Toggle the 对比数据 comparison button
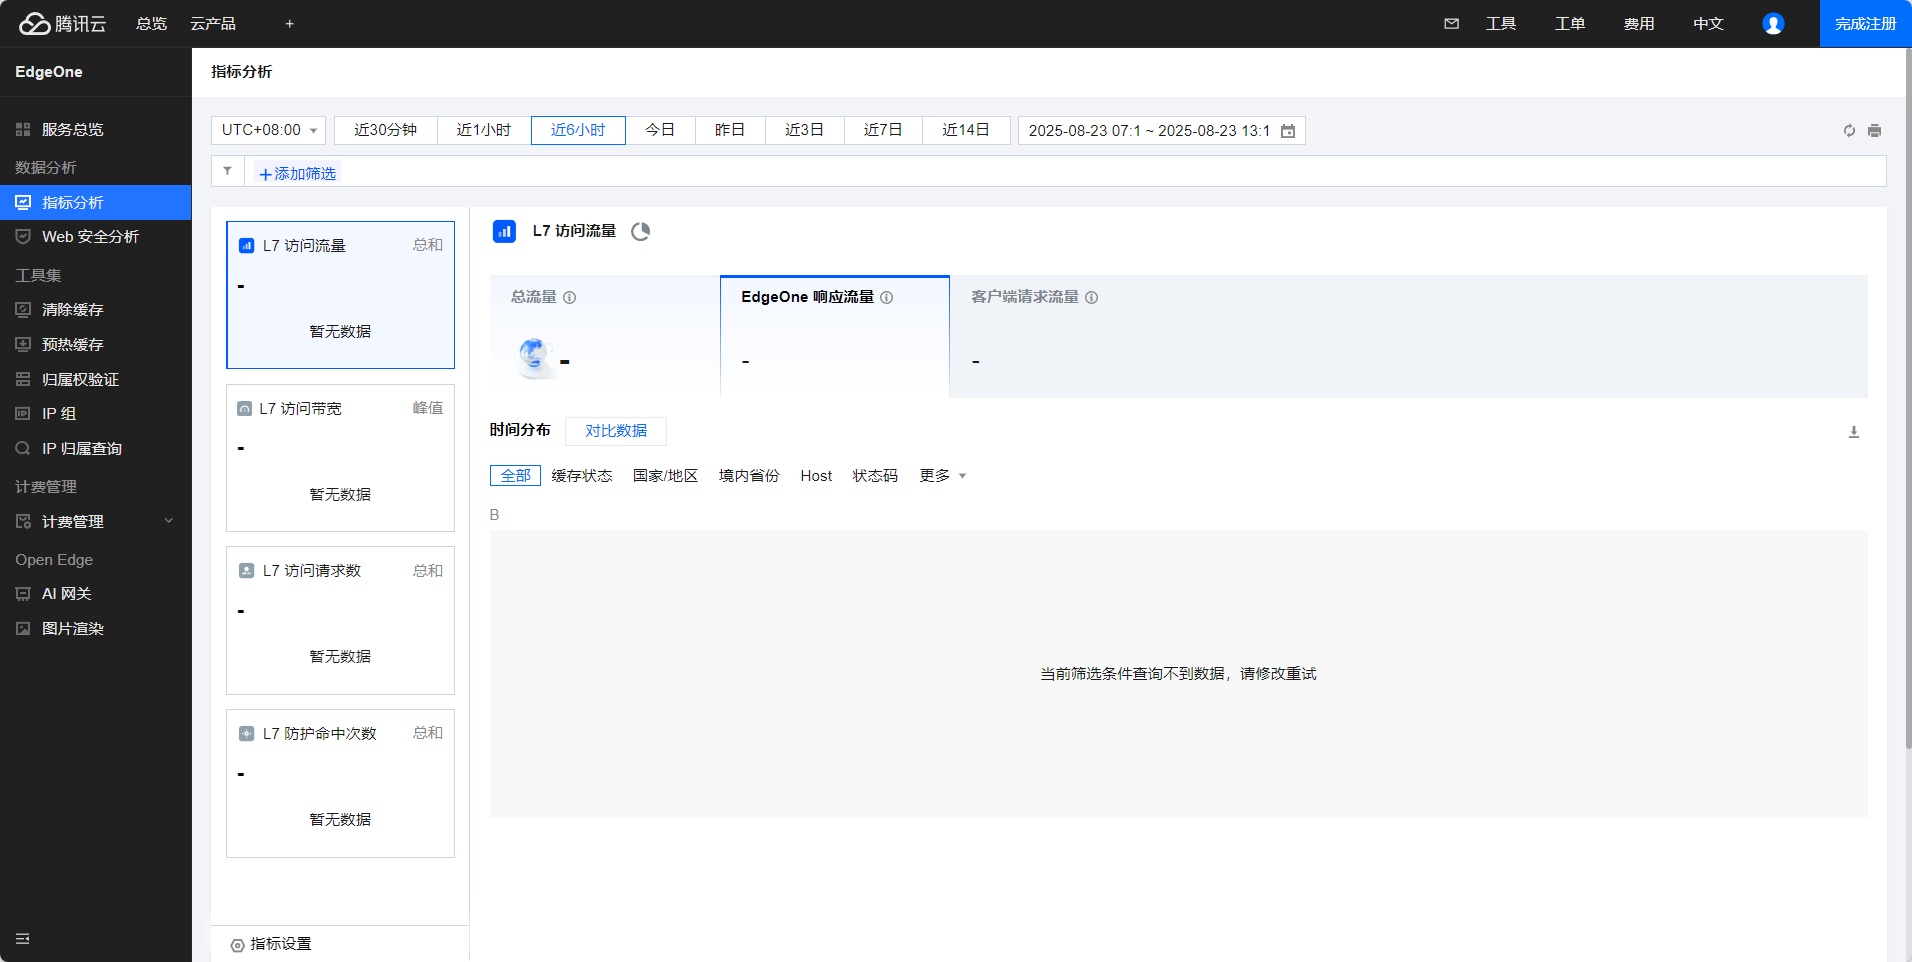This screenshot has height=962, width=1912. tap(616, 431)
